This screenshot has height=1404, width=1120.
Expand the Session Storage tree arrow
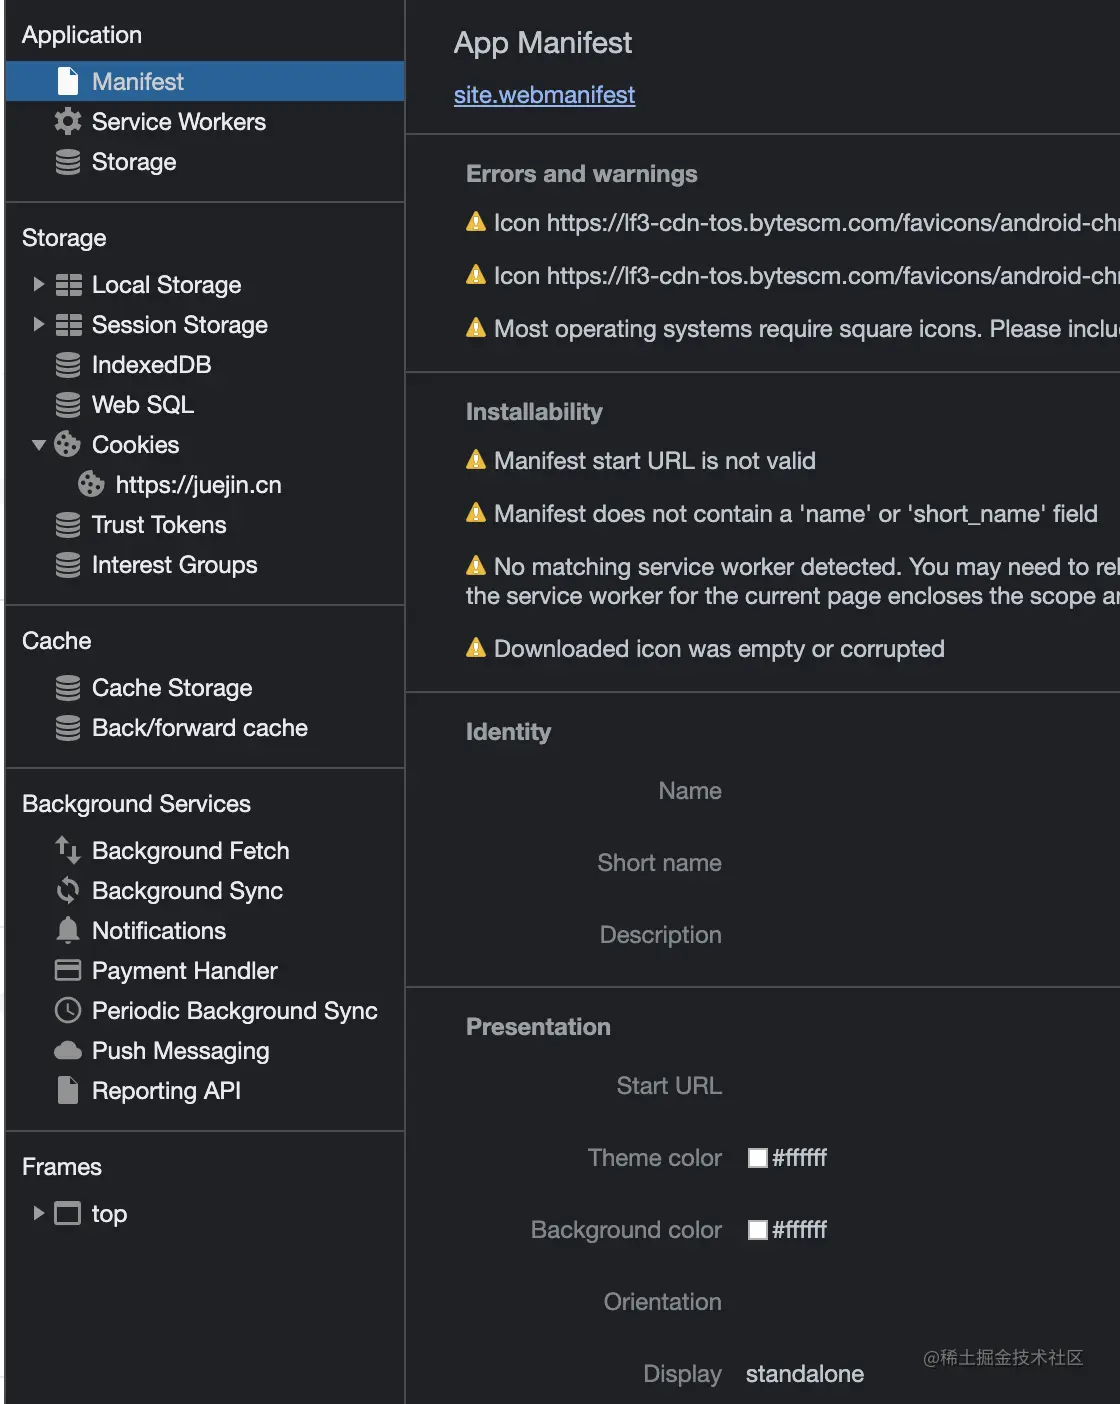(x=38, y=325)
